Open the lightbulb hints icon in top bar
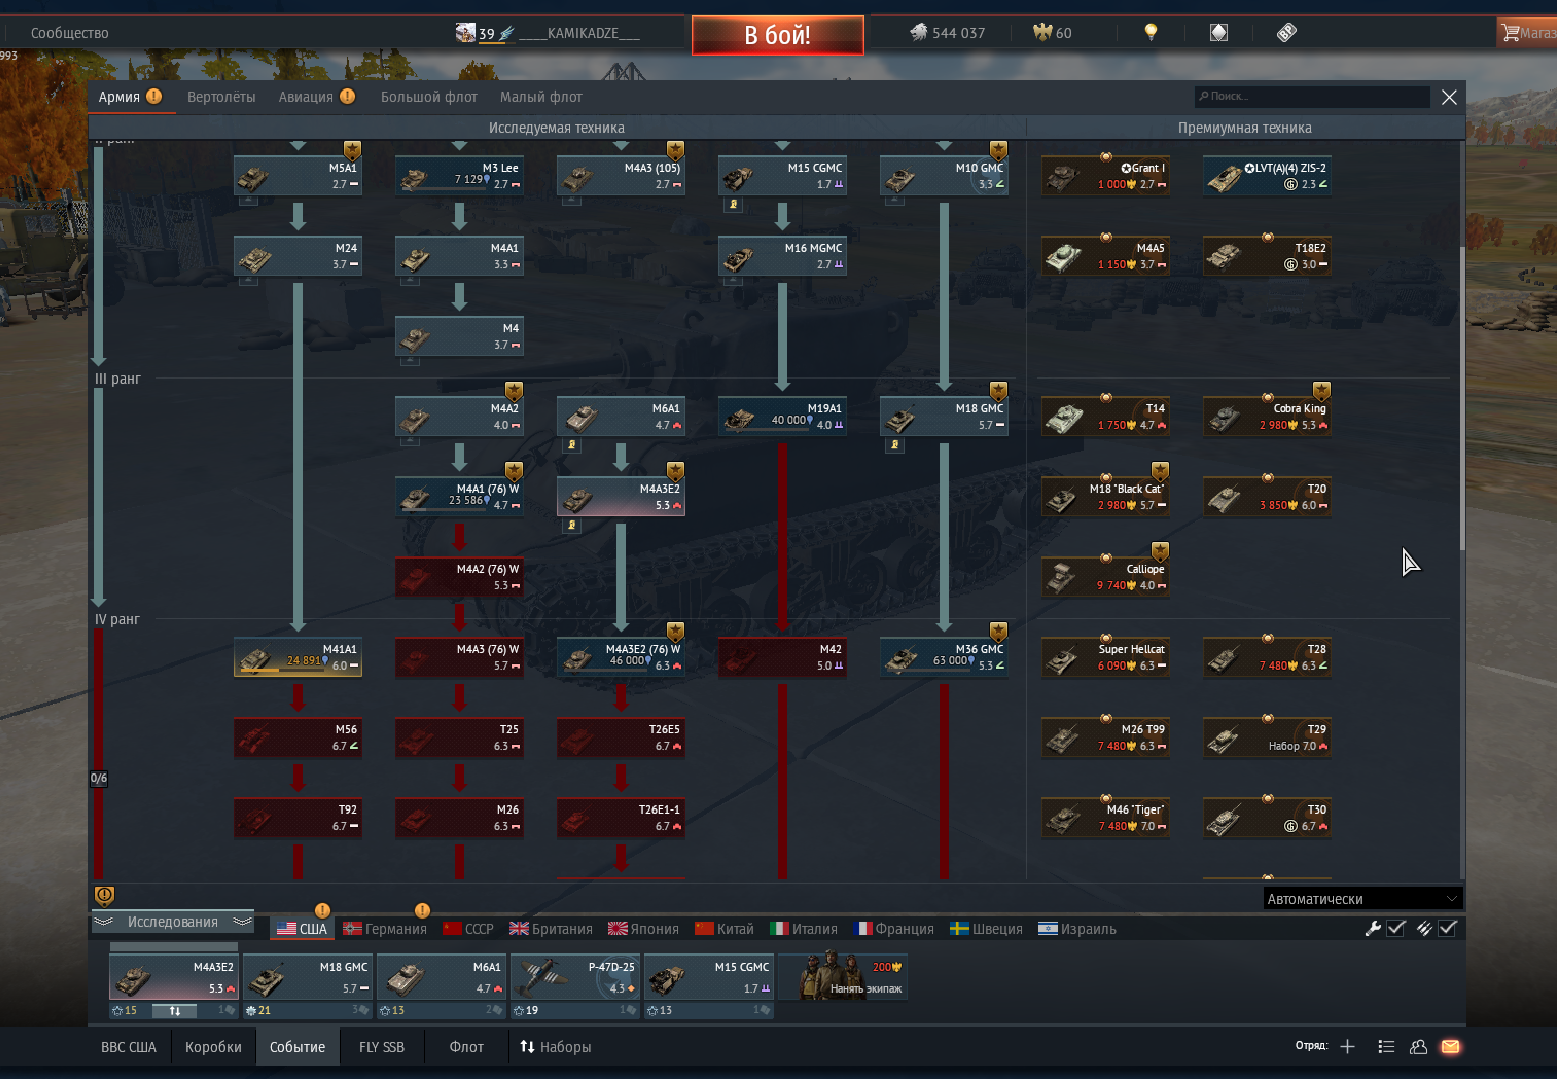The height and width of the screenshot is (1079, 1557). pos(1151,32)
